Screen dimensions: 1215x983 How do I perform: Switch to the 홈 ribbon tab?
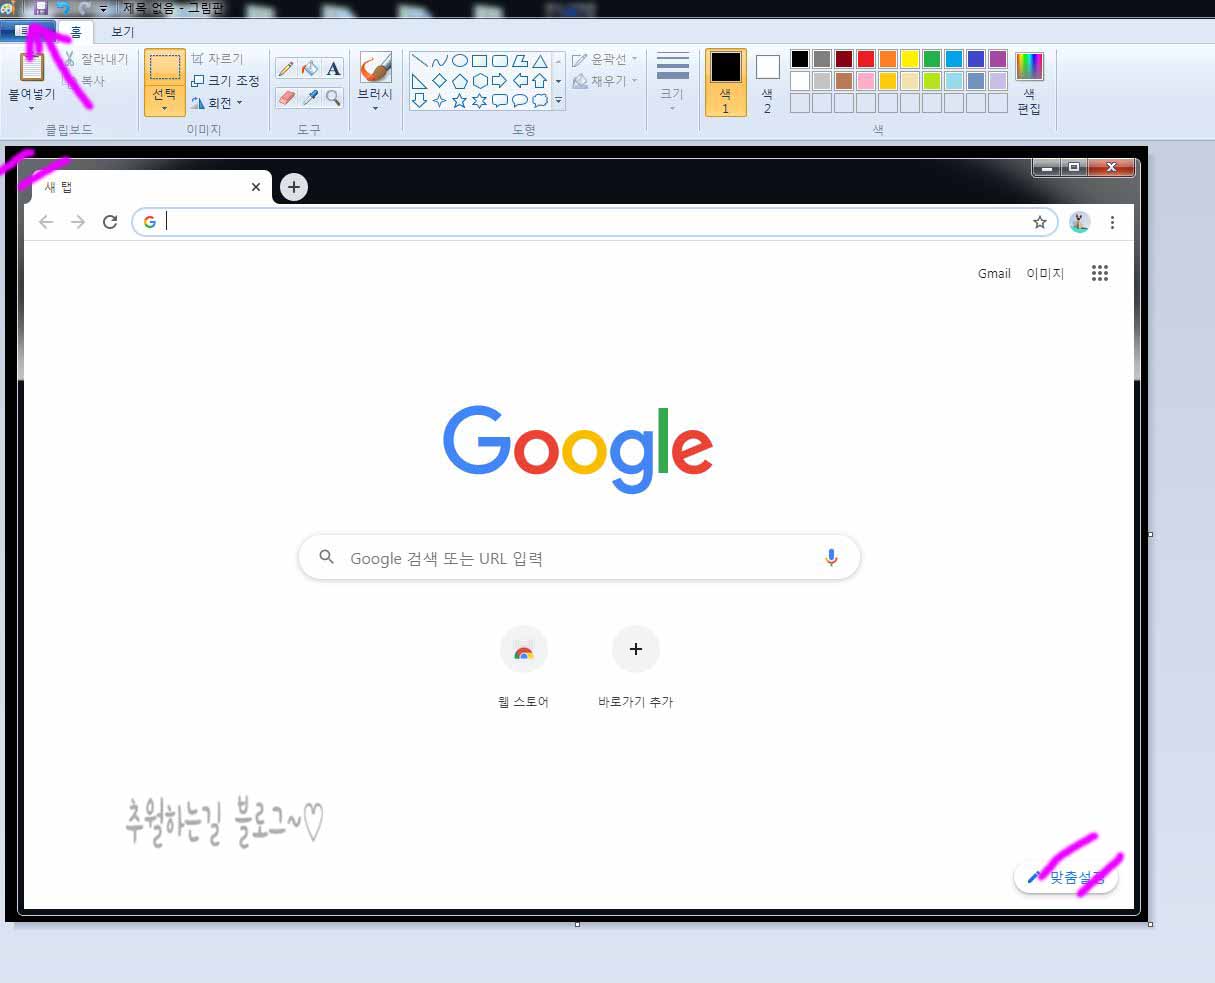coord(76,32)
